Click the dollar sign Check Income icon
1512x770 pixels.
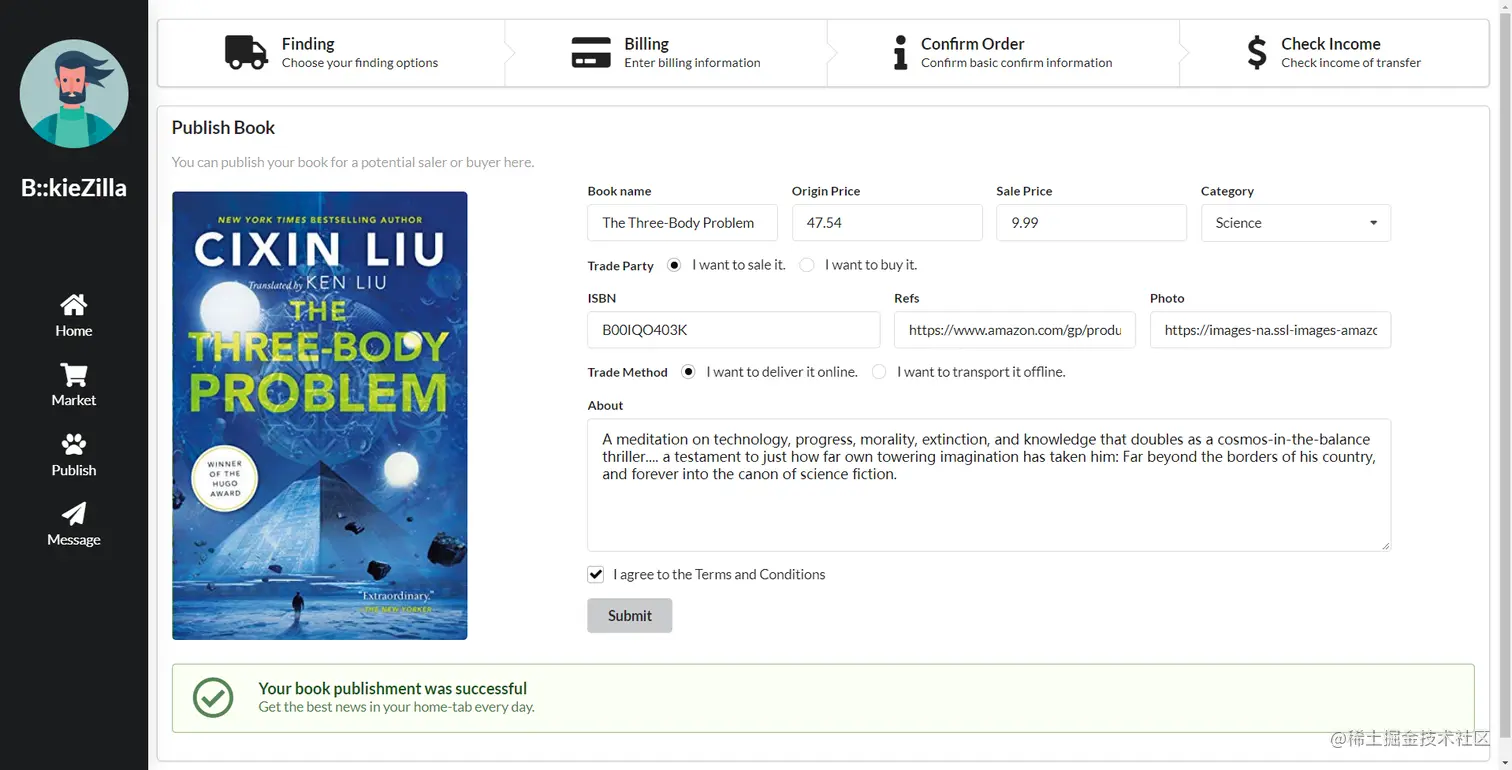click(x=1257, y=52)
